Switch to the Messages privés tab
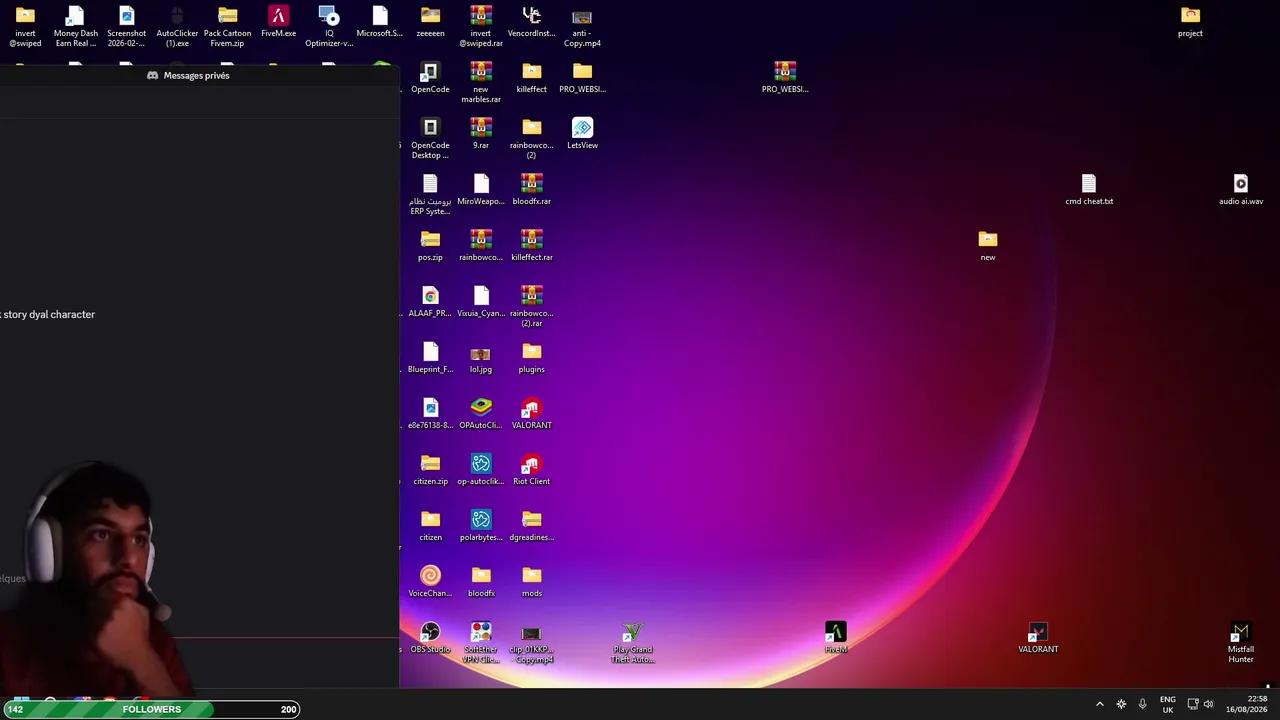 point(188,75)
